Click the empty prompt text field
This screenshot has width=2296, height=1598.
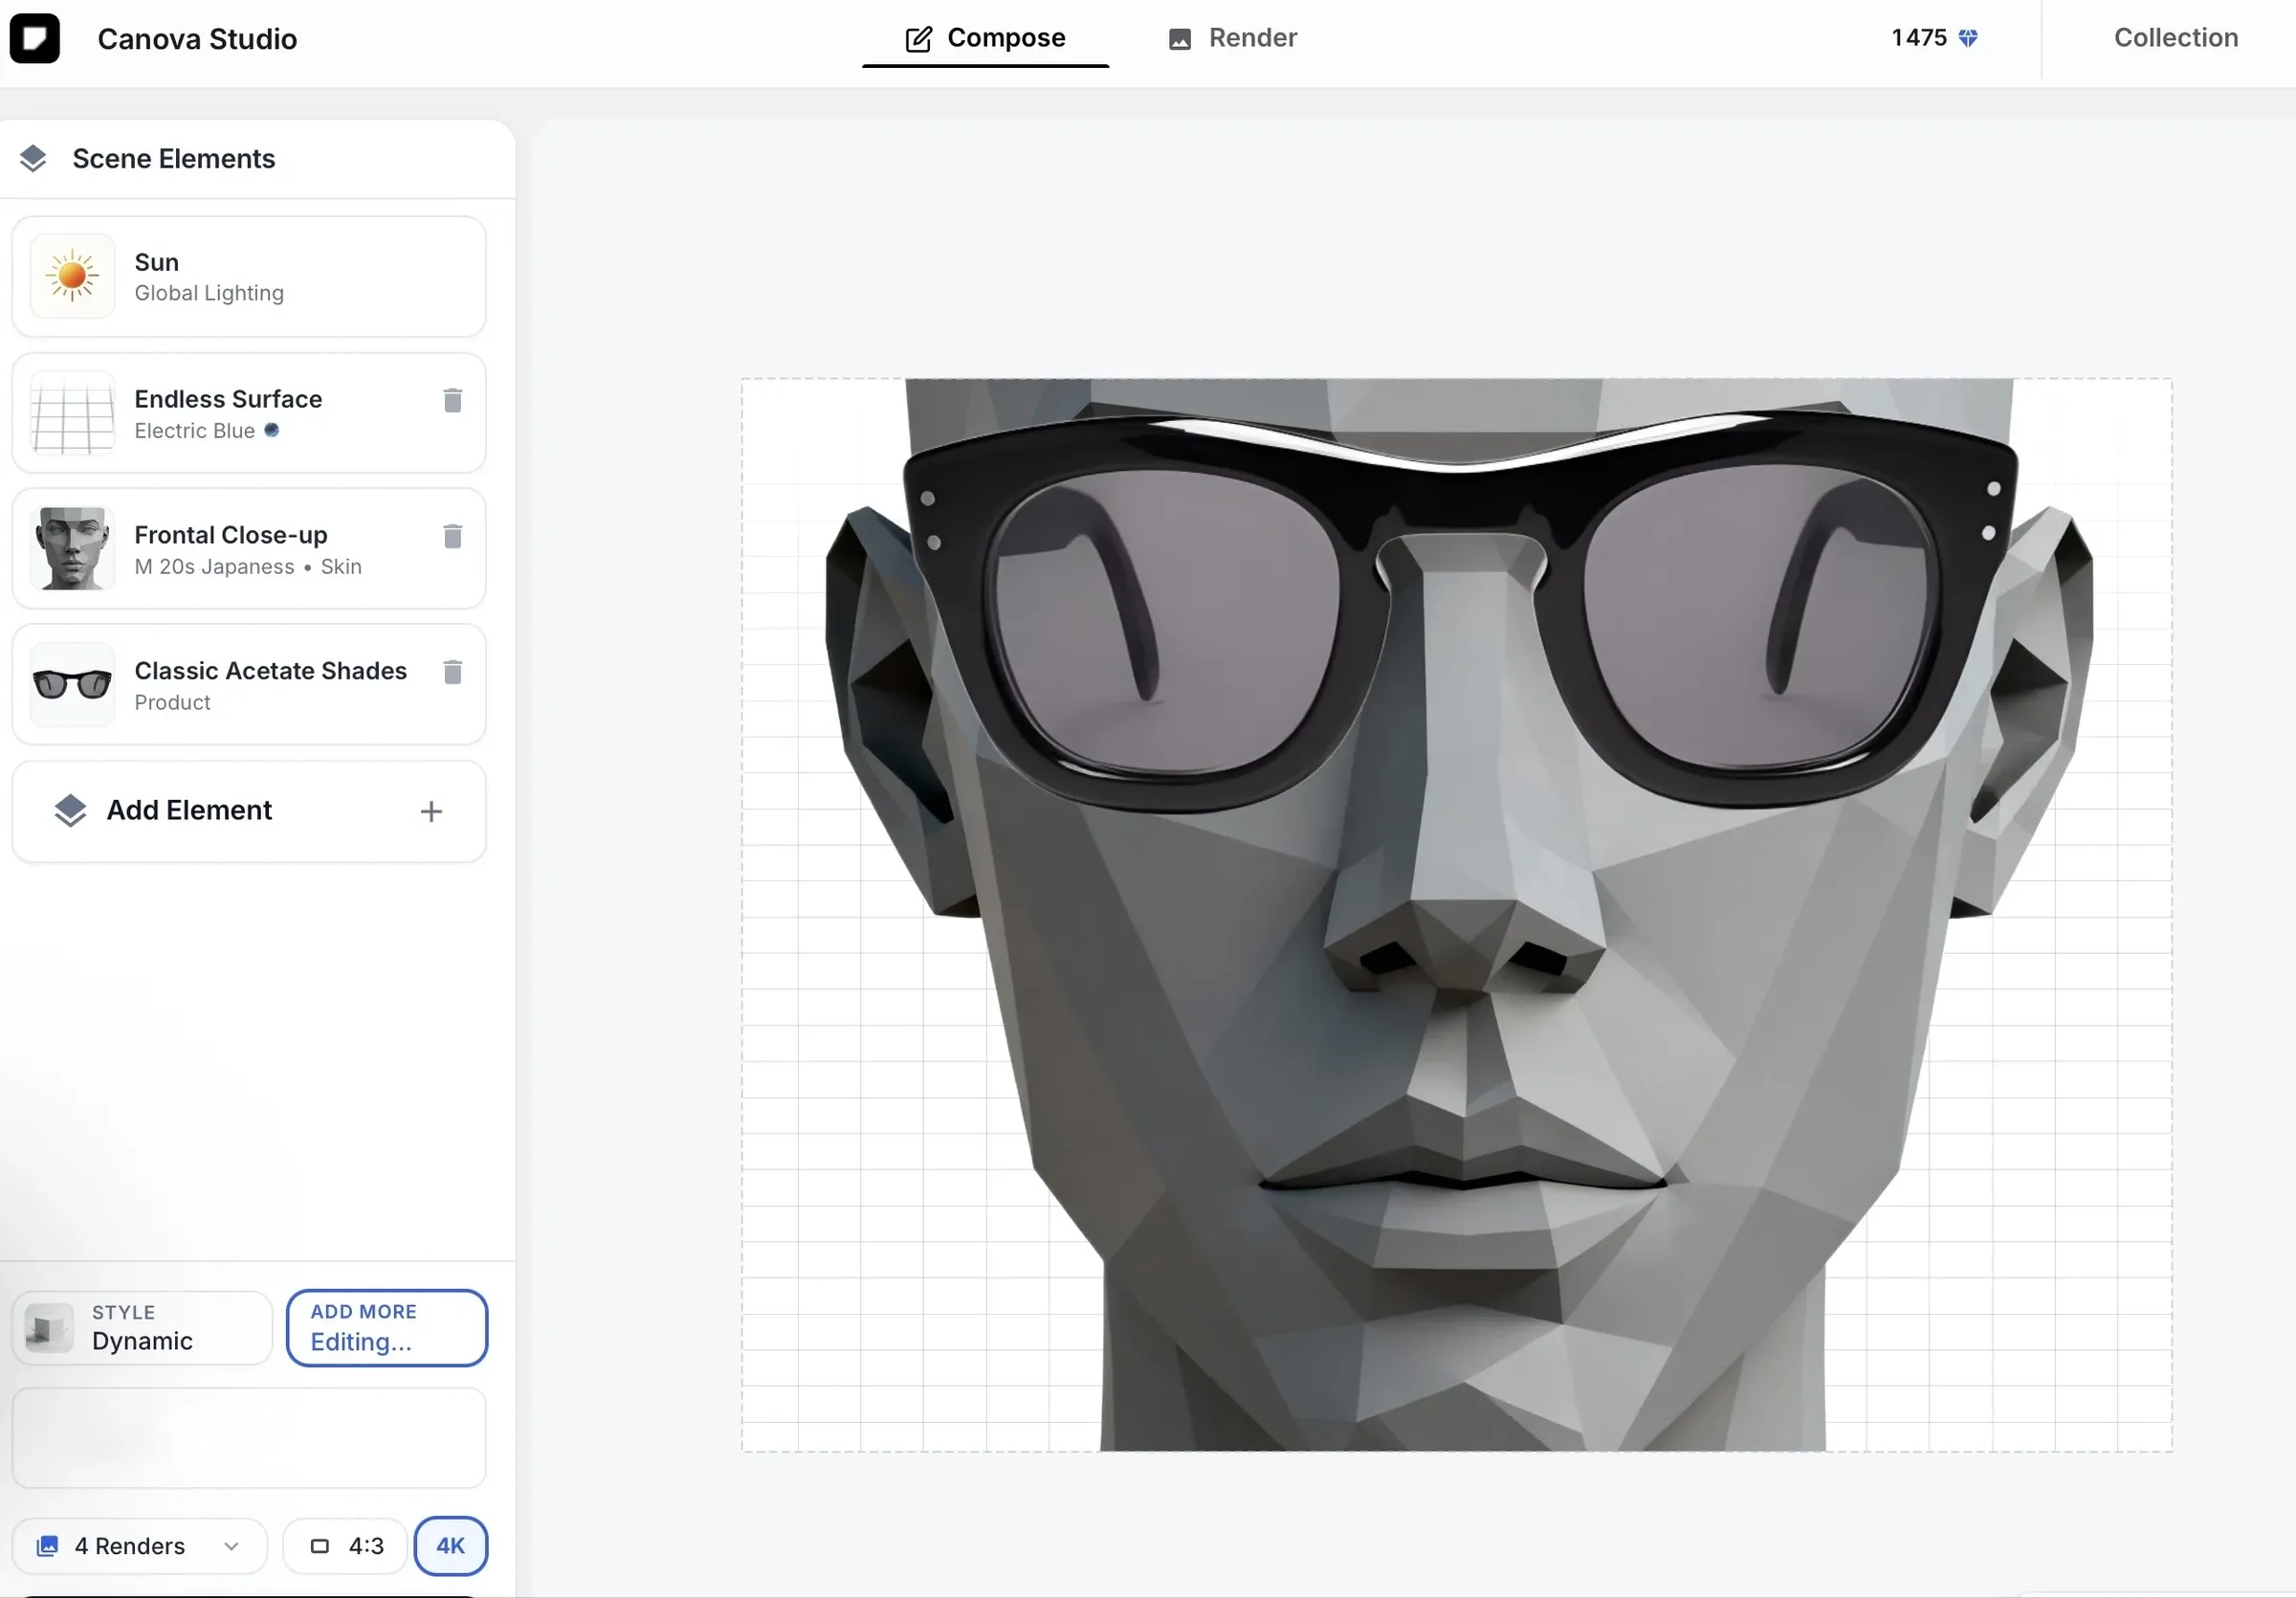click(249, 1437)
